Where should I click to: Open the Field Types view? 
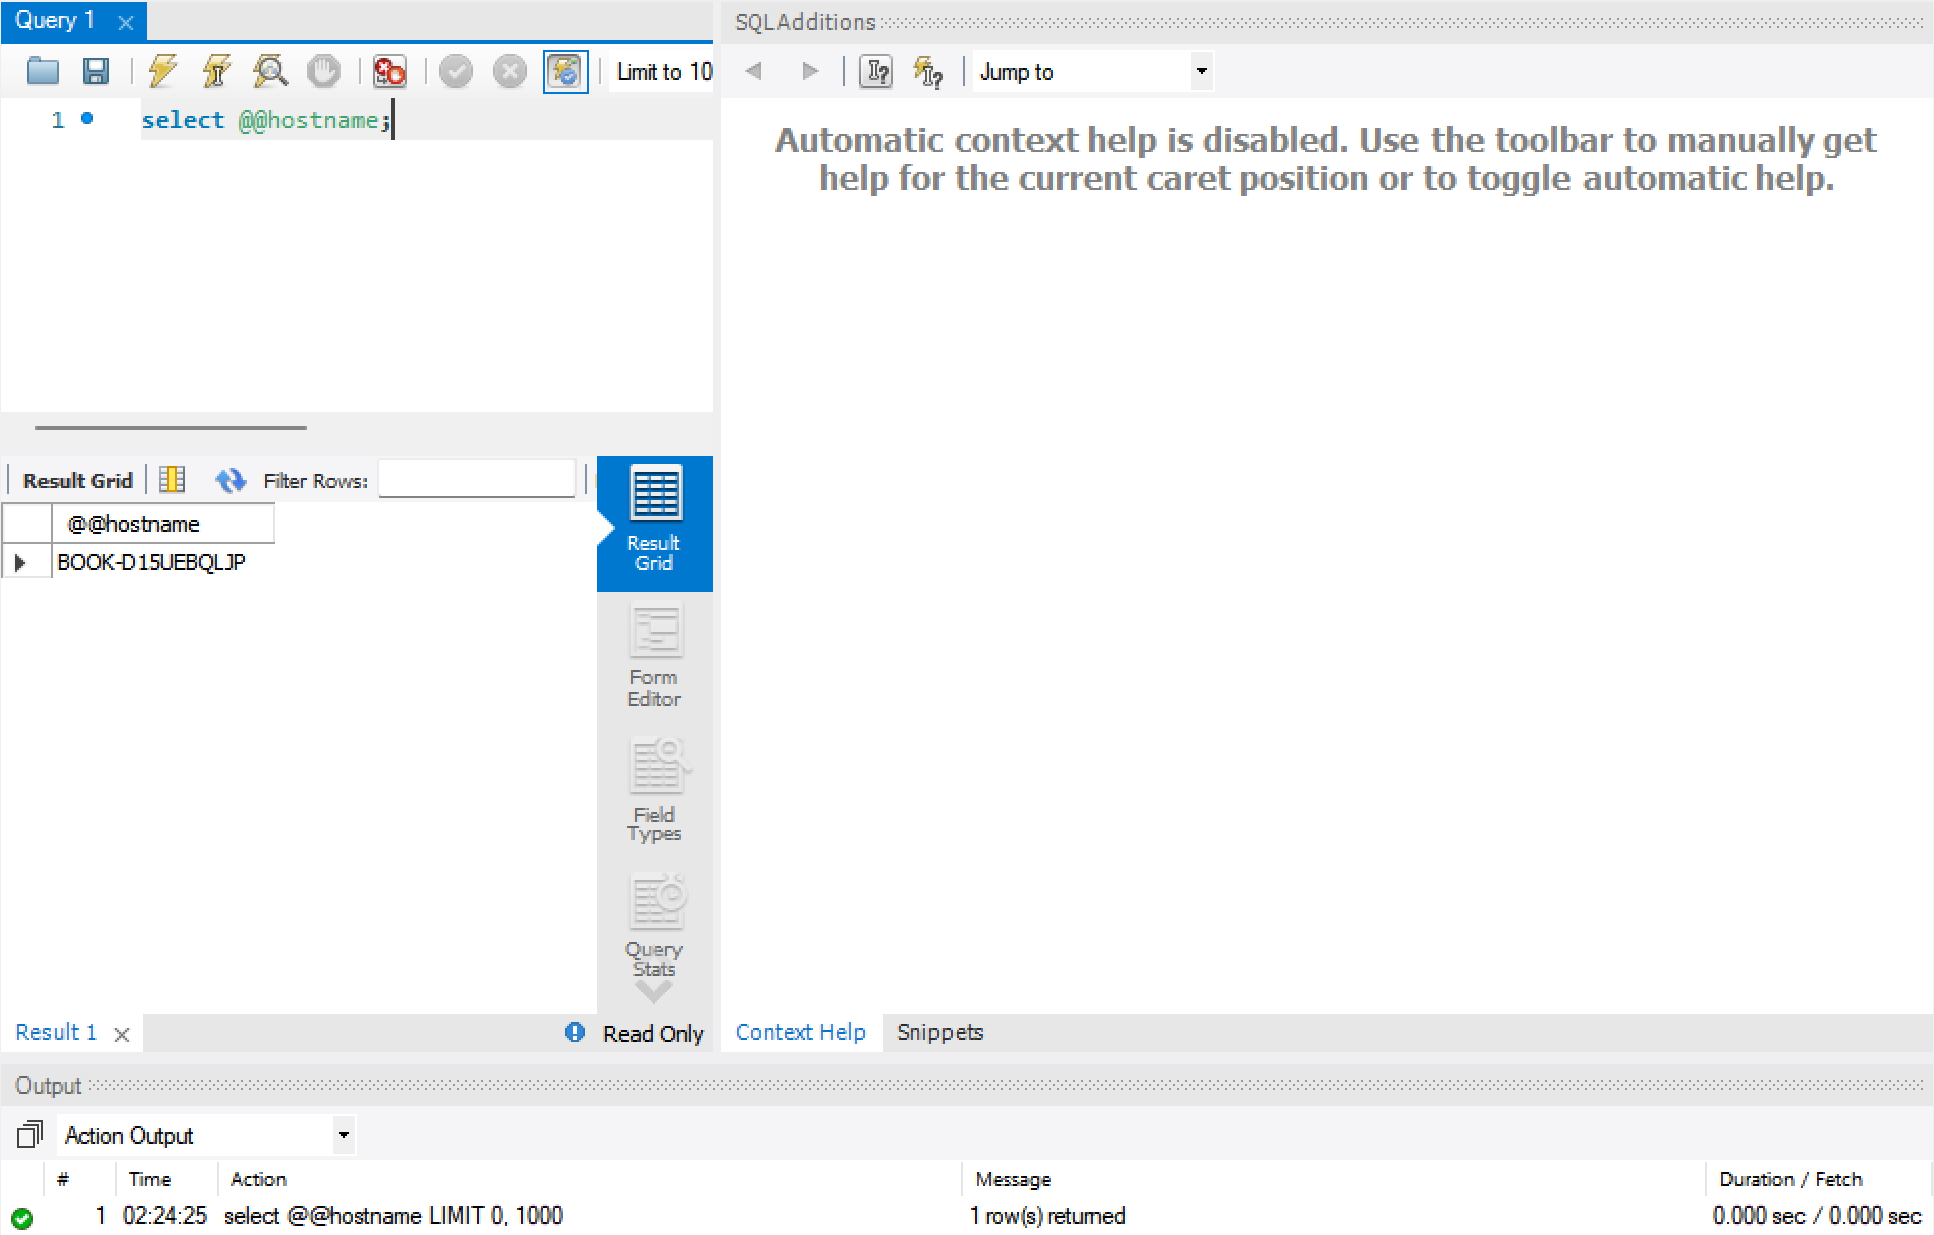(x=654, y=792)
